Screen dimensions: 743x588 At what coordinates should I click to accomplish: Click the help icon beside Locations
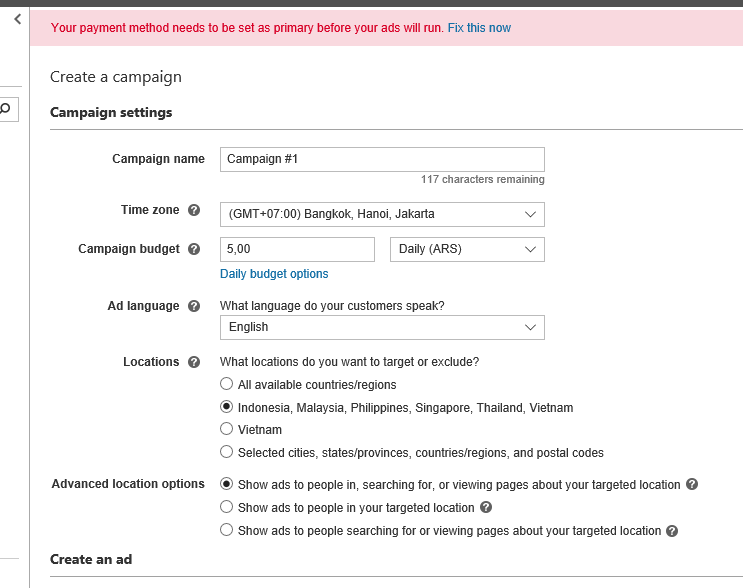click(194, 362)
